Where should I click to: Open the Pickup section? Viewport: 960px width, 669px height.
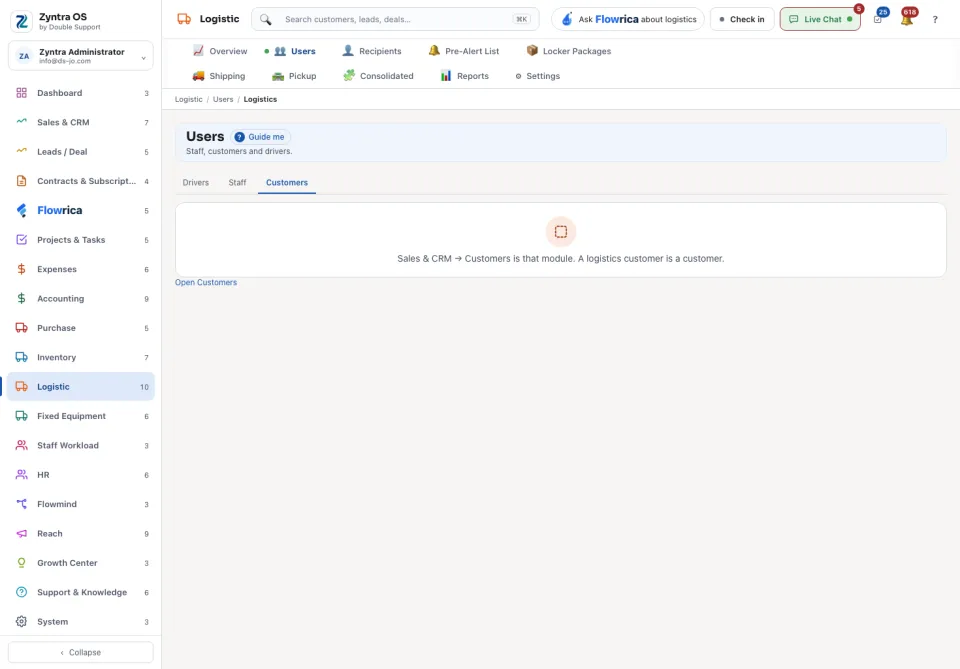pos(294,76)
